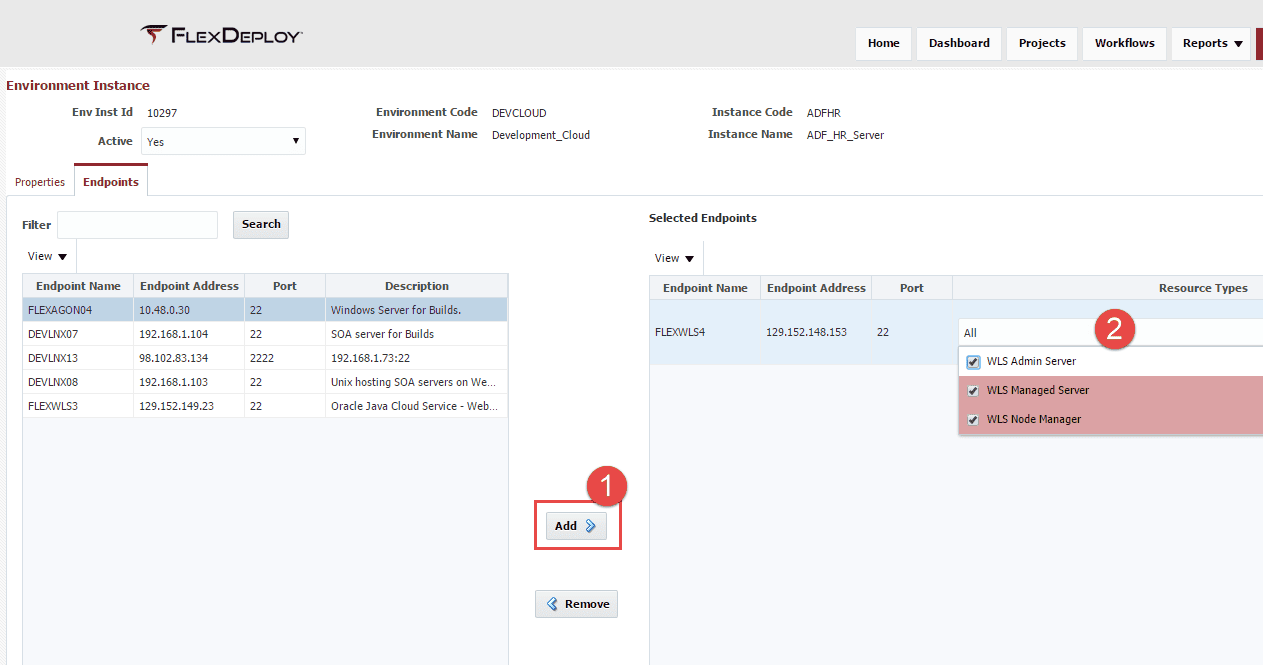Screen dimensions: 1263x665
Task: Click the Add button
Action: pyautogui.click(x=575, y=526)
